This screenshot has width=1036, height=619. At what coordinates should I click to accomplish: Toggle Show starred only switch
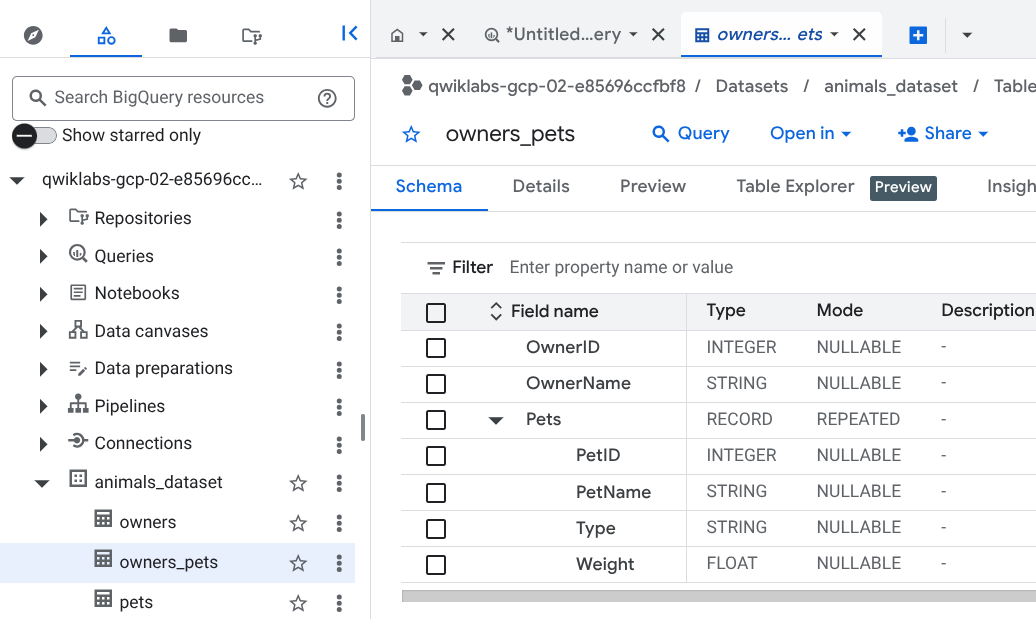(34, 136)
